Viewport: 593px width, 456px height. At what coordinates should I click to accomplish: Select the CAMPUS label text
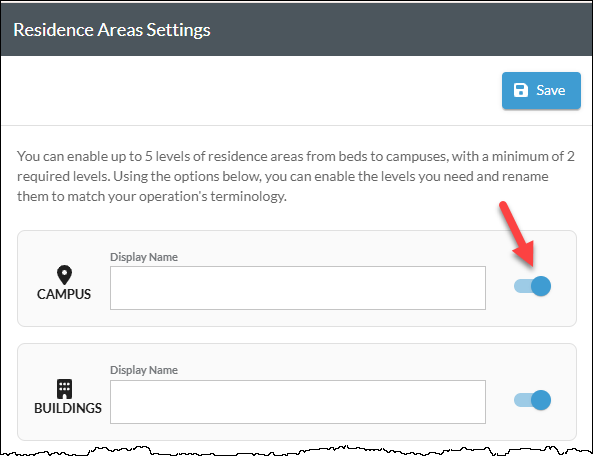point(64,294)
